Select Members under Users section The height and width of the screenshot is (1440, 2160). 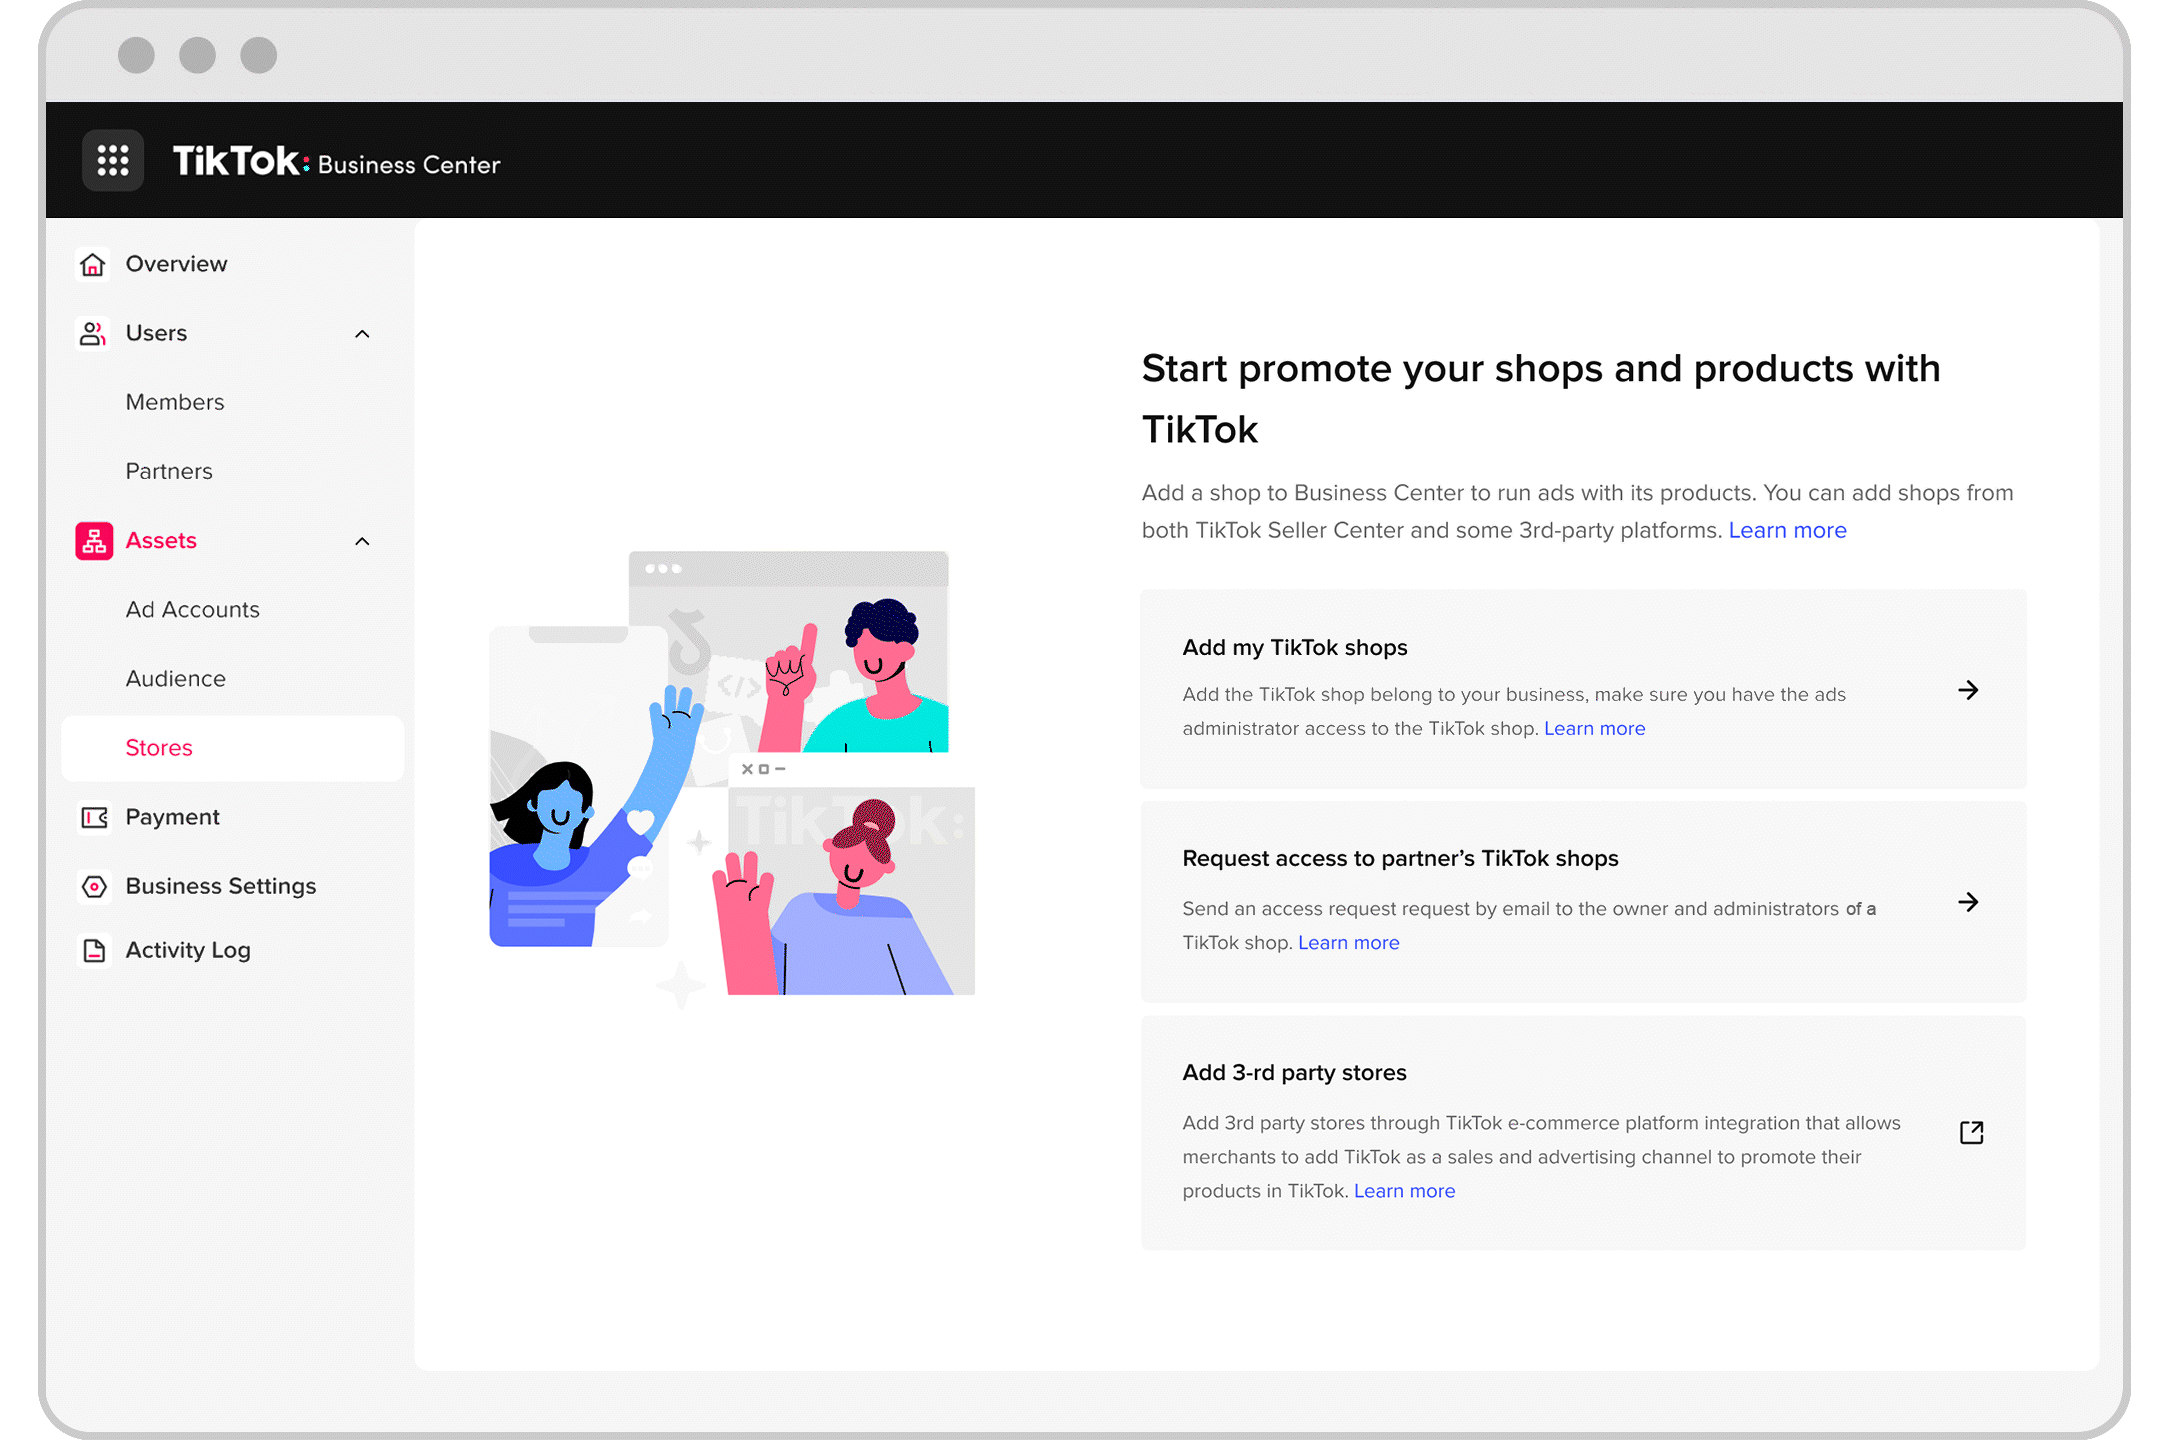tap(175, 402)
